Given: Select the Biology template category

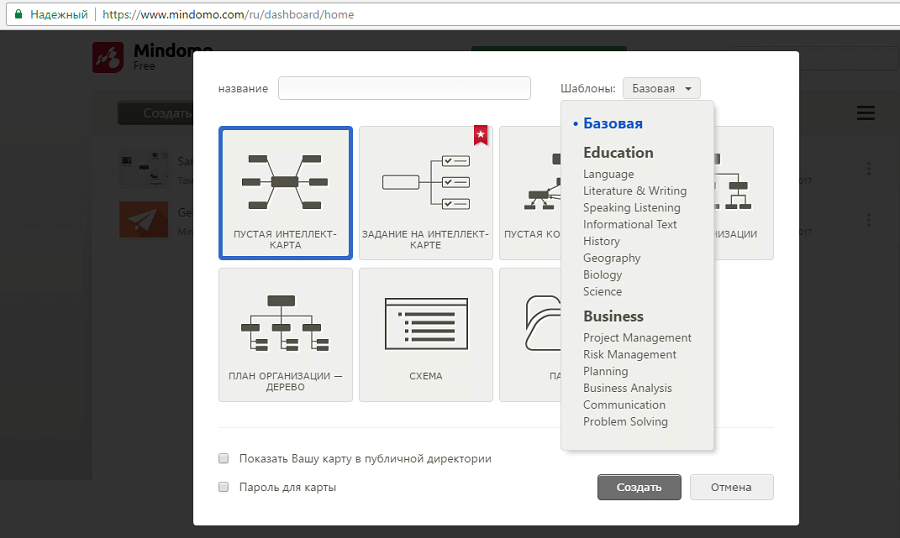Looking at the screenshot, I should [603, 274].
